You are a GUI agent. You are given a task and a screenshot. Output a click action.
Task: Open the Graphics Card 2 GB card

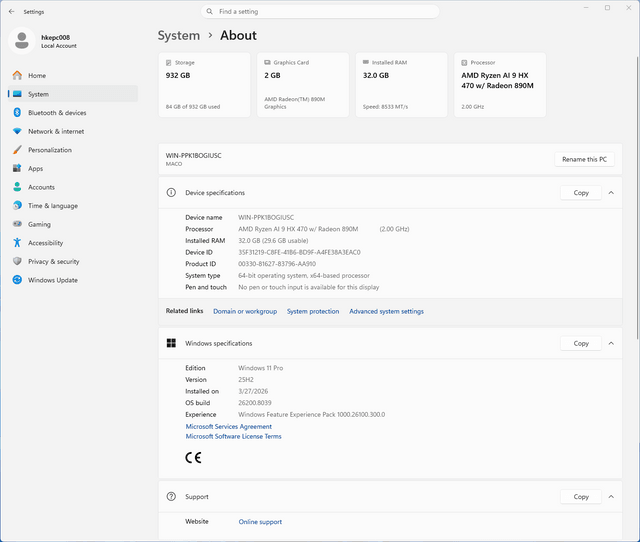tap(303, 85)
